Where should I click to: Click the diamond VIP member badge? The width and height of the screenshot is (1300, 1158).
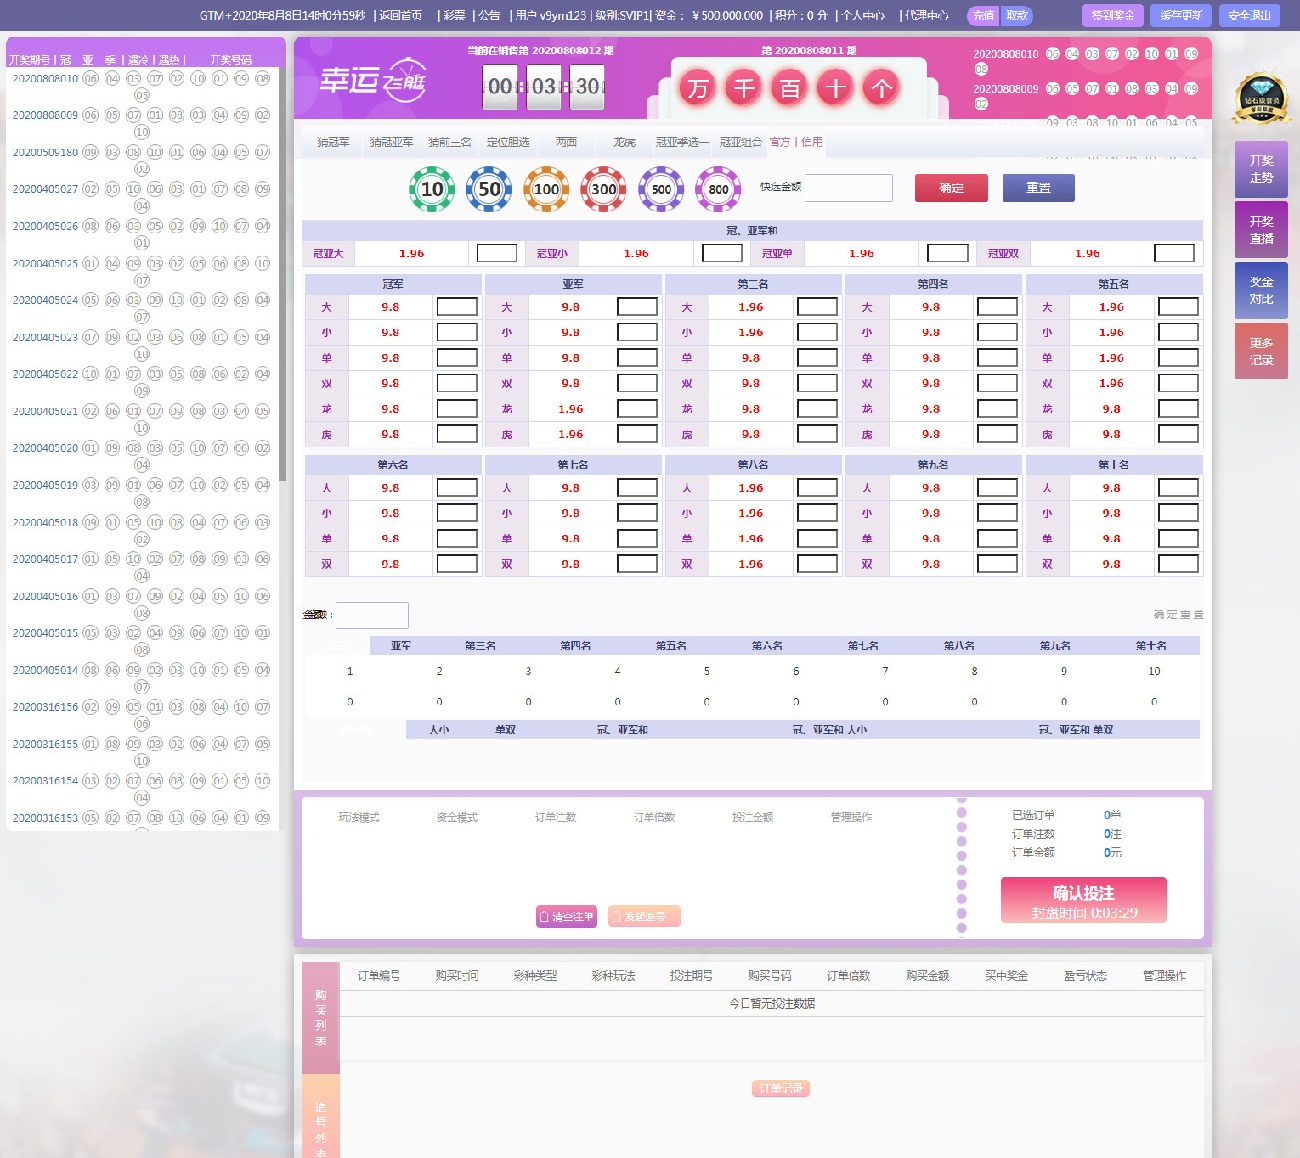(1261, 98)
